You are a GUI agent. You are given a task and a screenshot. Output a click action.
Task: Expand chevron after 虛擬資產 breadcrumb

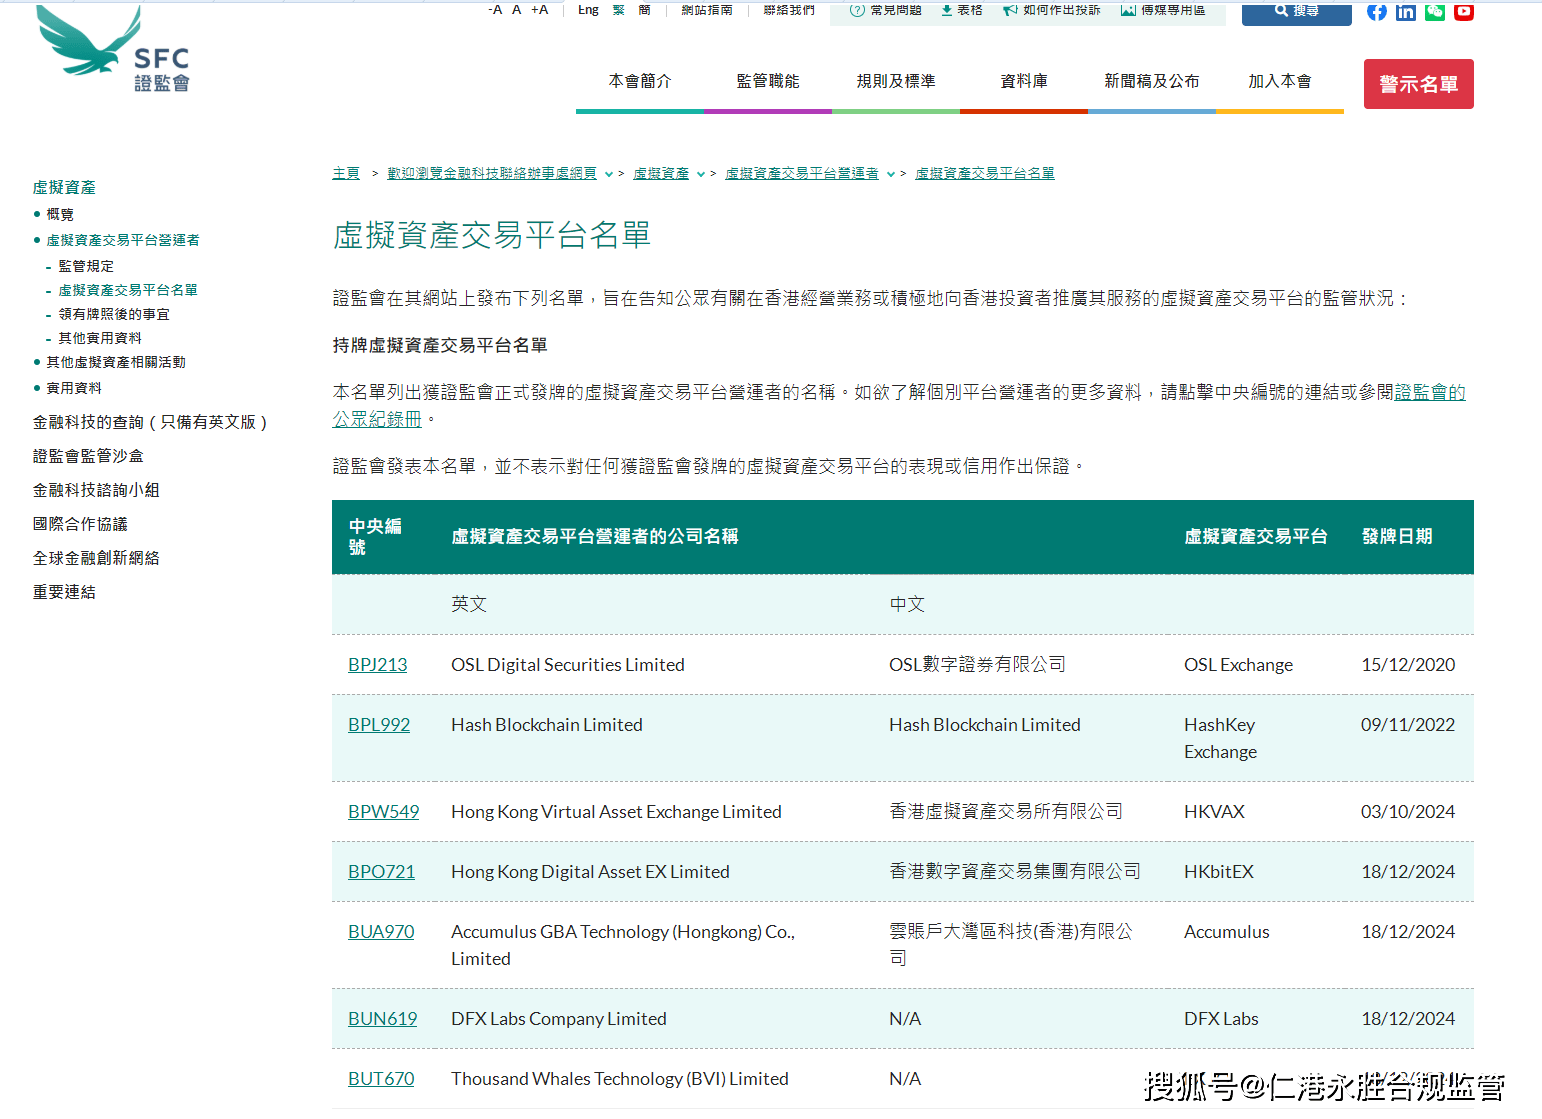point(700,174)
